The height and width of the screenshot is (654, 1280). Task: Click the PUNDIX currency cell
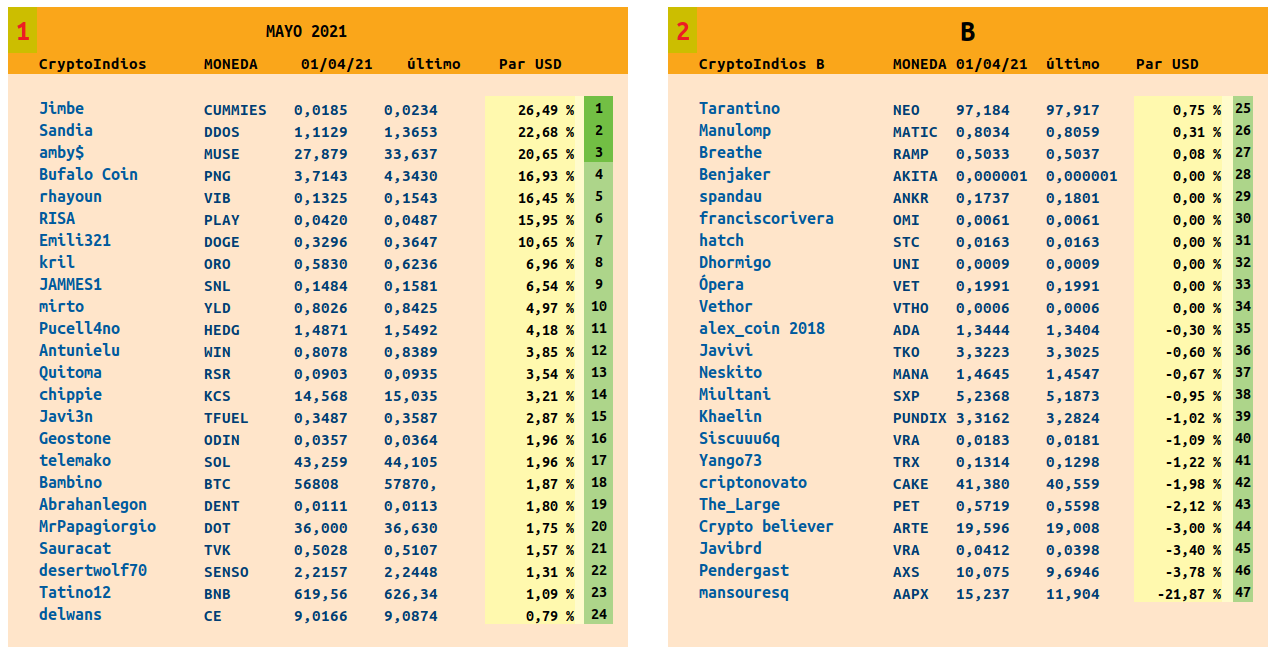tap(919, 418)
